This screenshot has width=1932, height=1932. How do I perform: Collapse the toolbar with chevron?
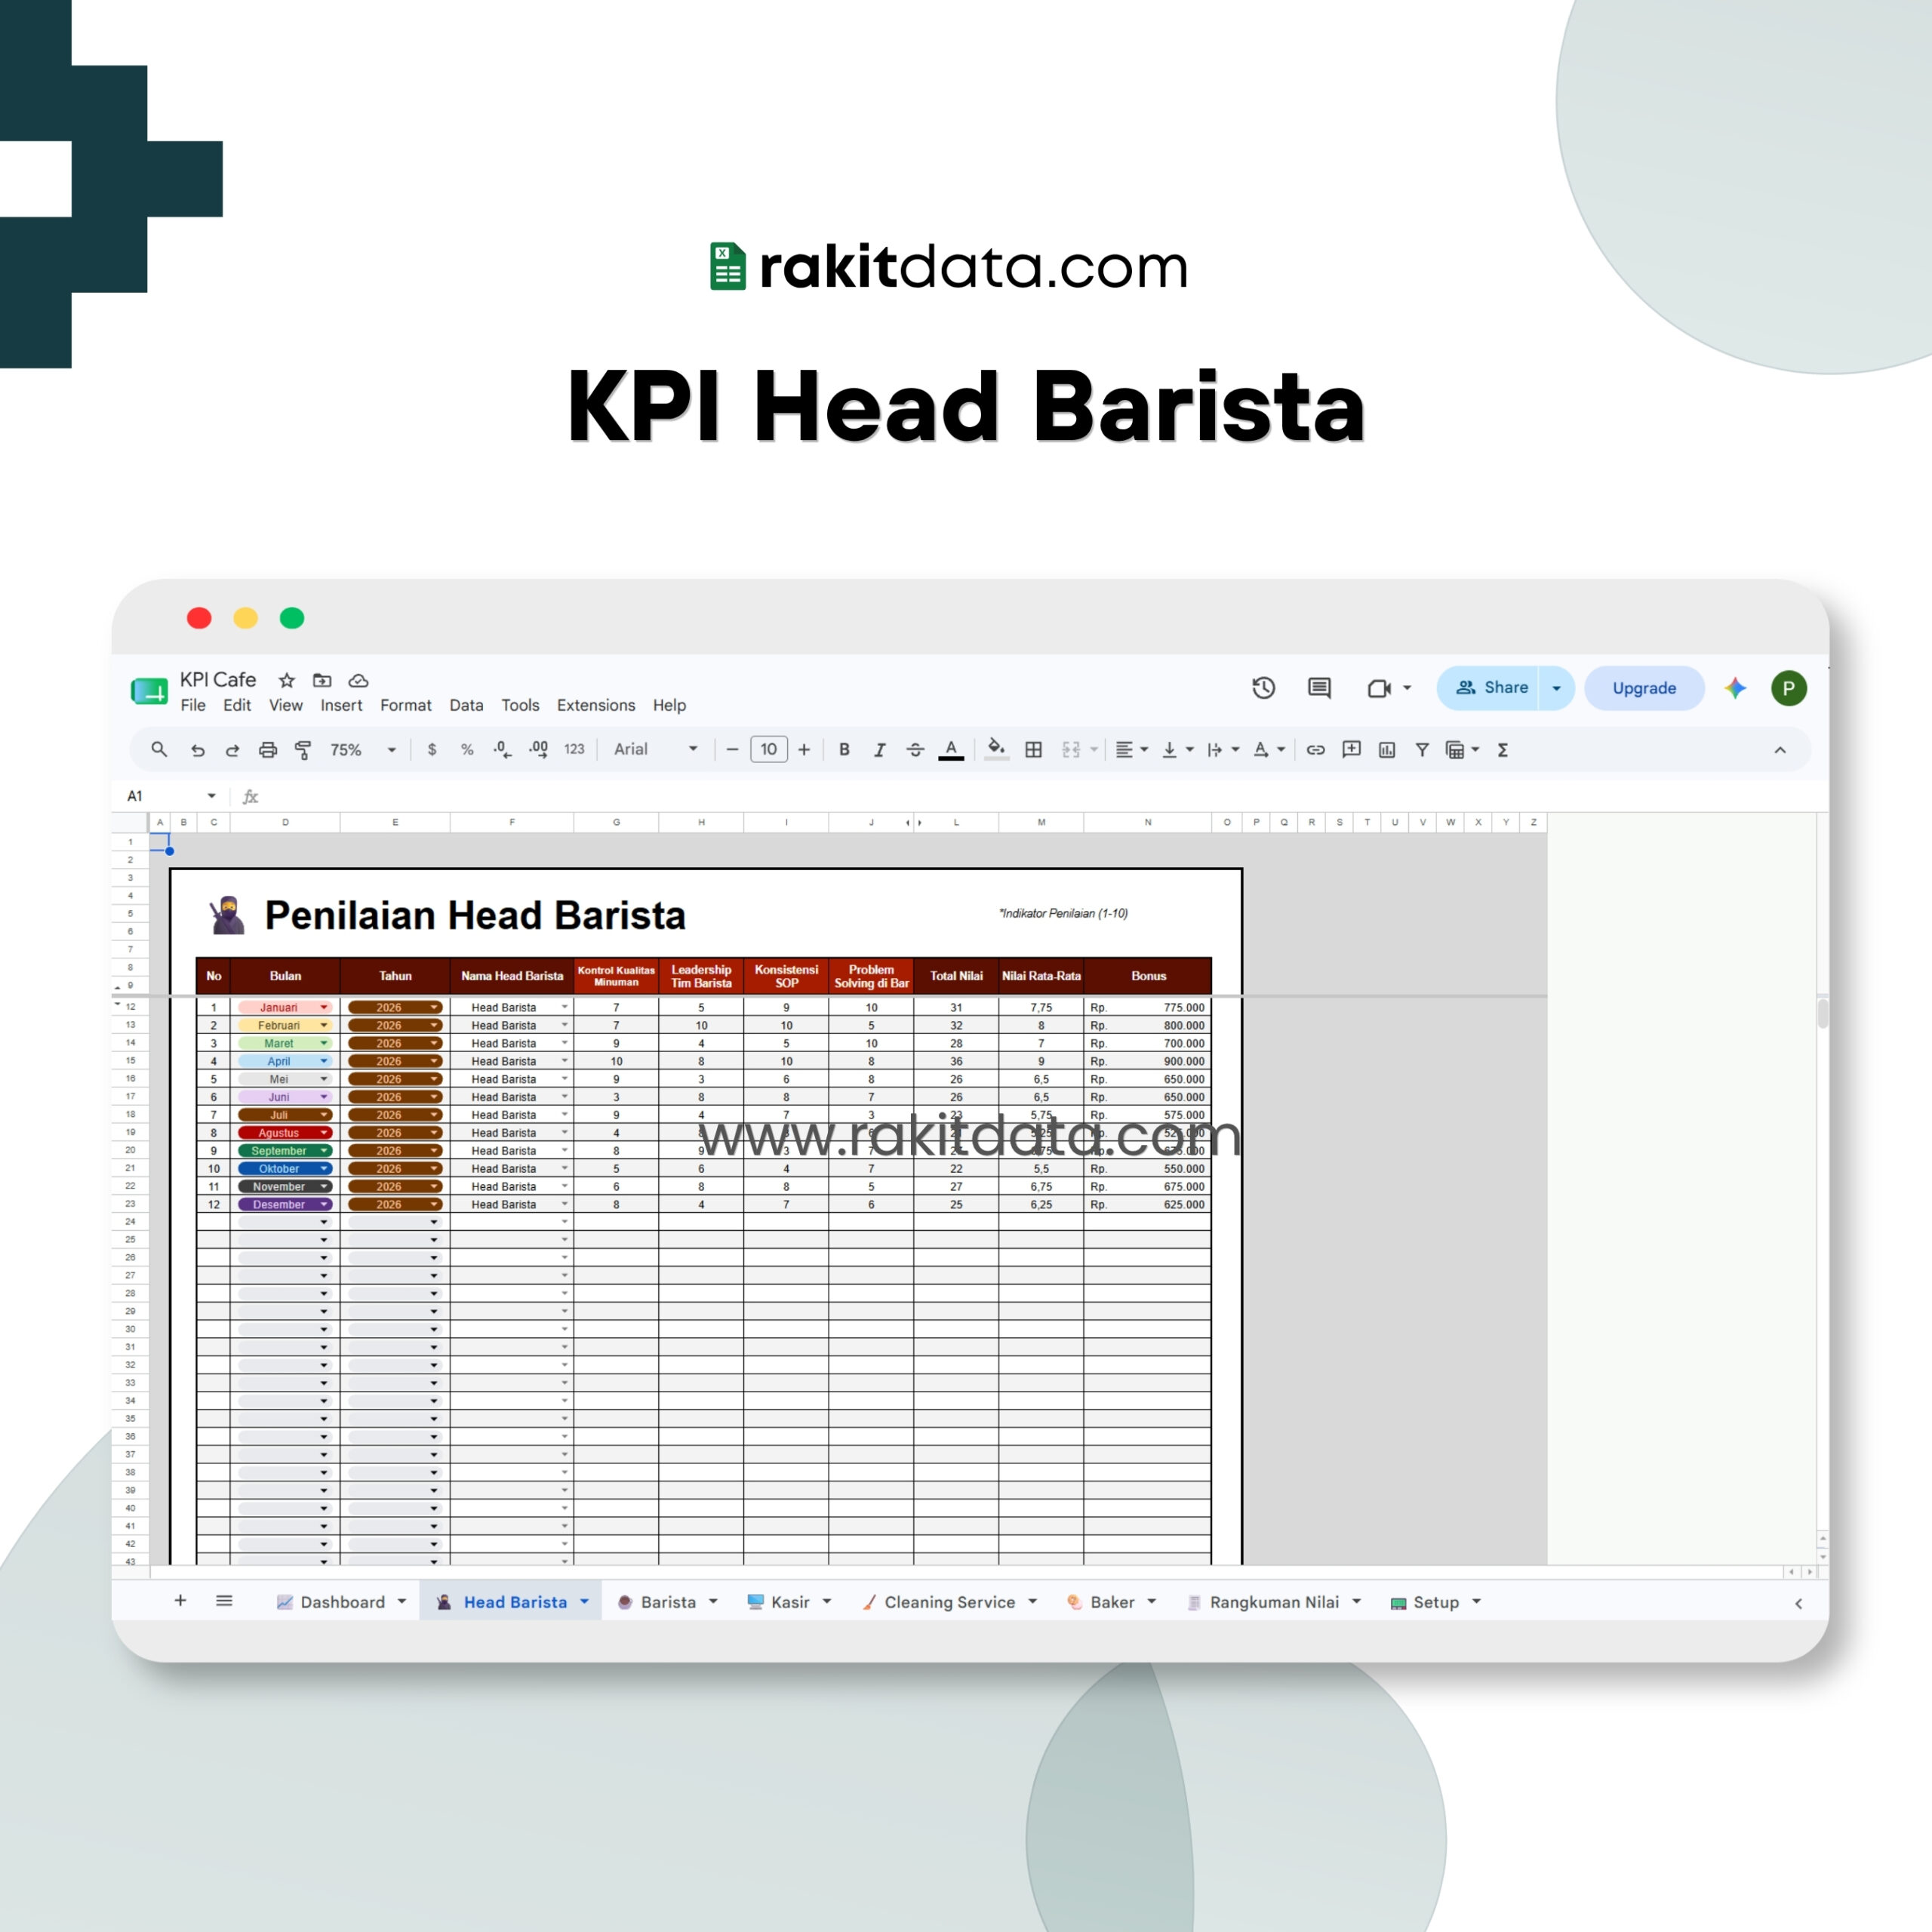coord(1780,750)
